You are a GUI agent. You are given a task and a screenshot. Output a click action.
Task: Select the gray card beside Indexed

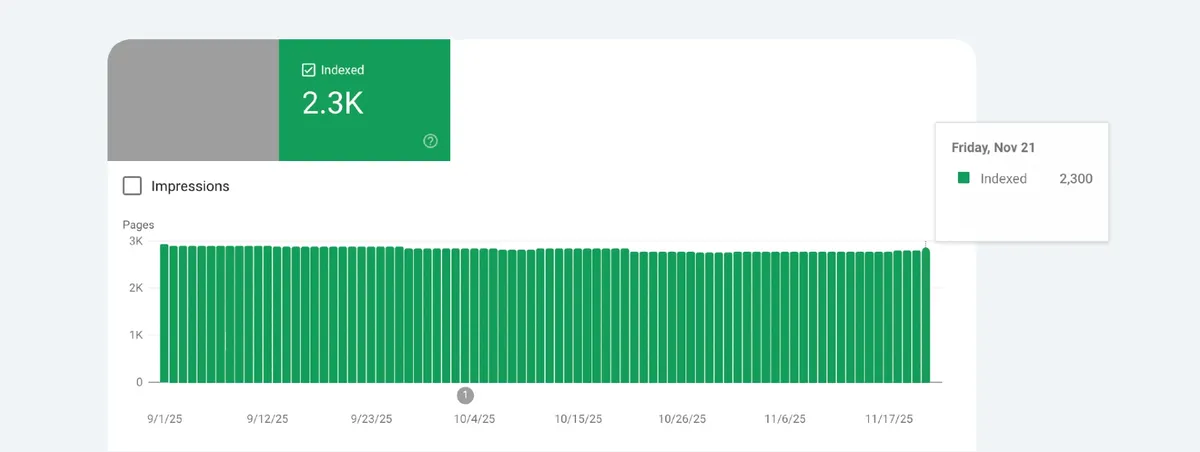pyautogui.click(x=193, y=100)
